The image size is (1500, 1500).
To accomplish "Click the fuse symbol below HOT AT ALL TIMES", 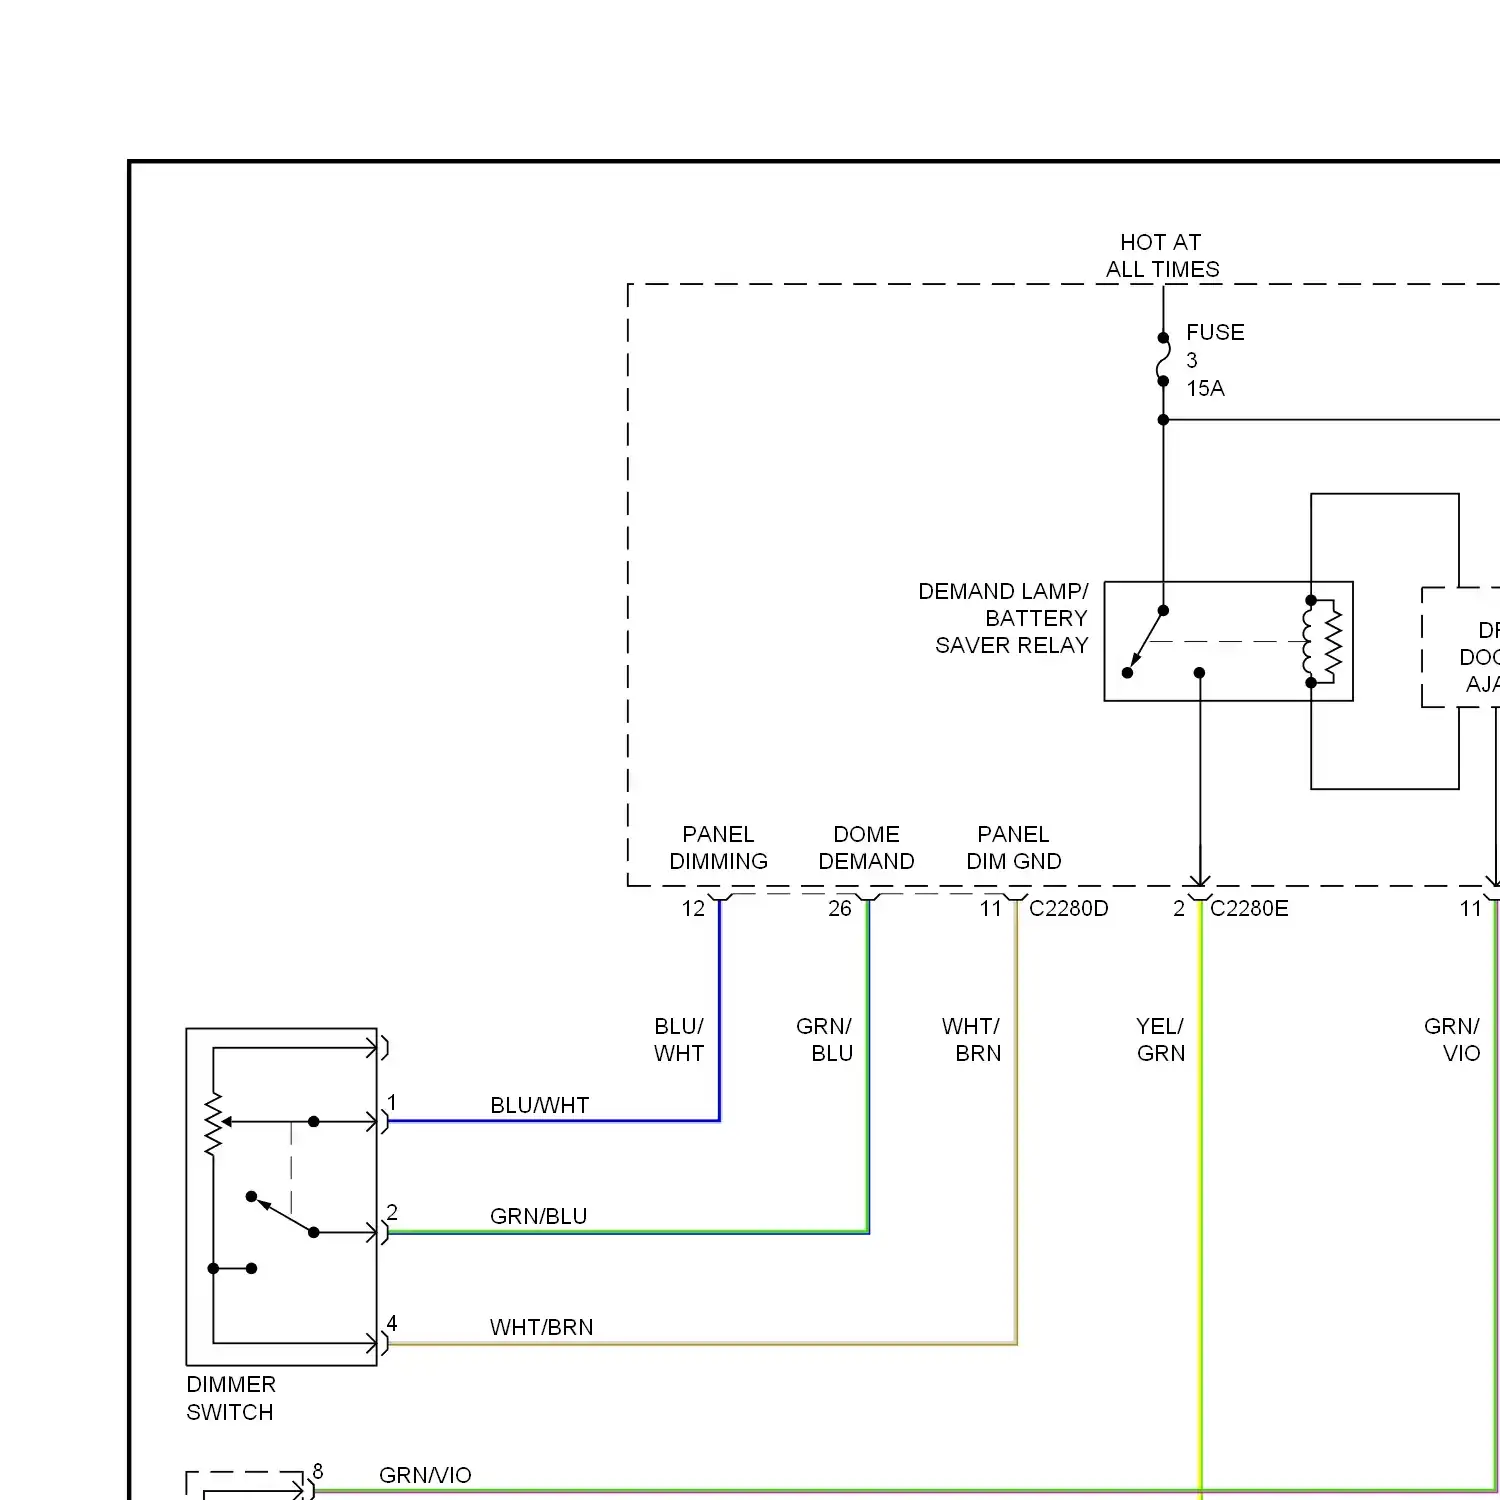I will coord(1163,359).
